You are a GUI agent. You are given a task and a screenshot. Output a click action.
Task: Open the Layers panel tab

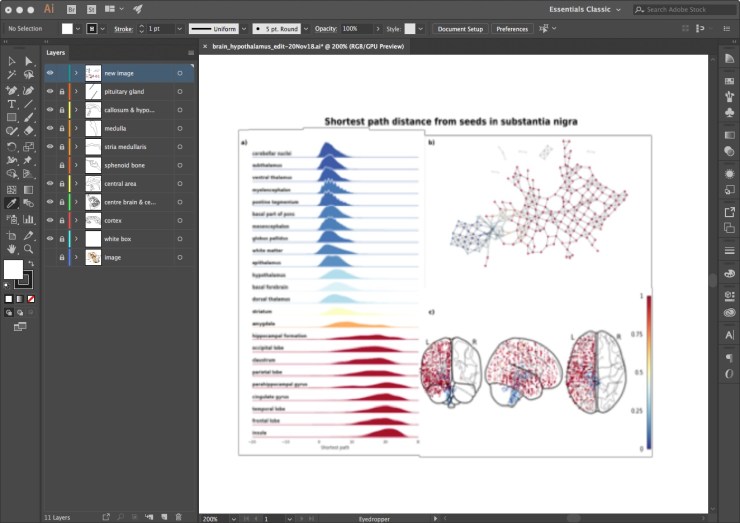click(x=57, y=53)
